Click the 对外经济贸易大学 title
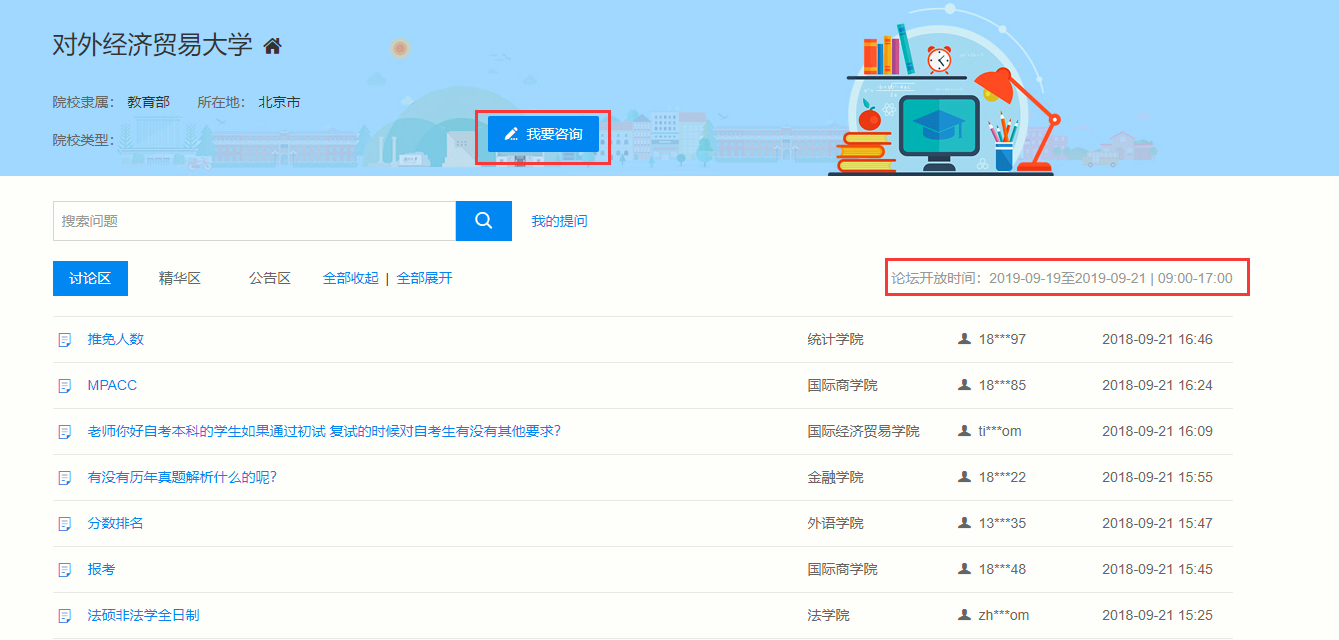1339x640 pixels. [153, 45]
